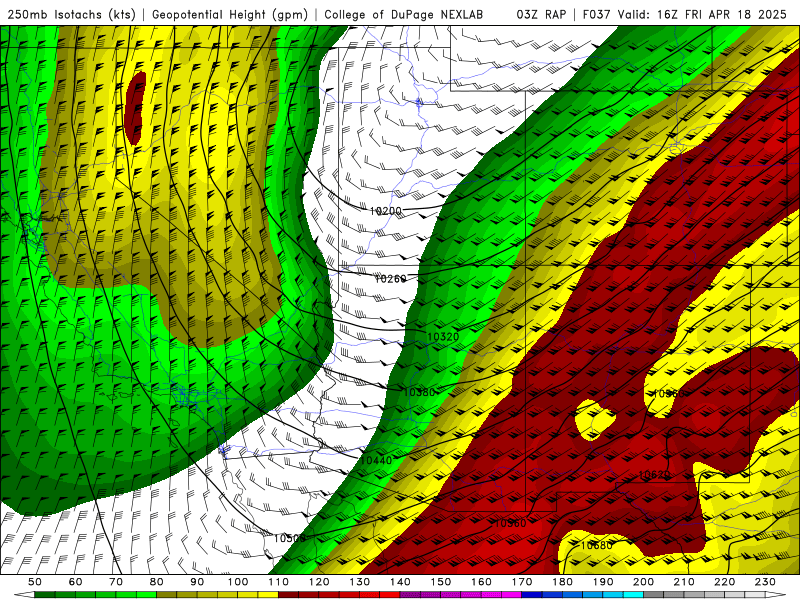Select the 120 kt legend value
The image size is (800, 600).
click(x=319, y=582)
